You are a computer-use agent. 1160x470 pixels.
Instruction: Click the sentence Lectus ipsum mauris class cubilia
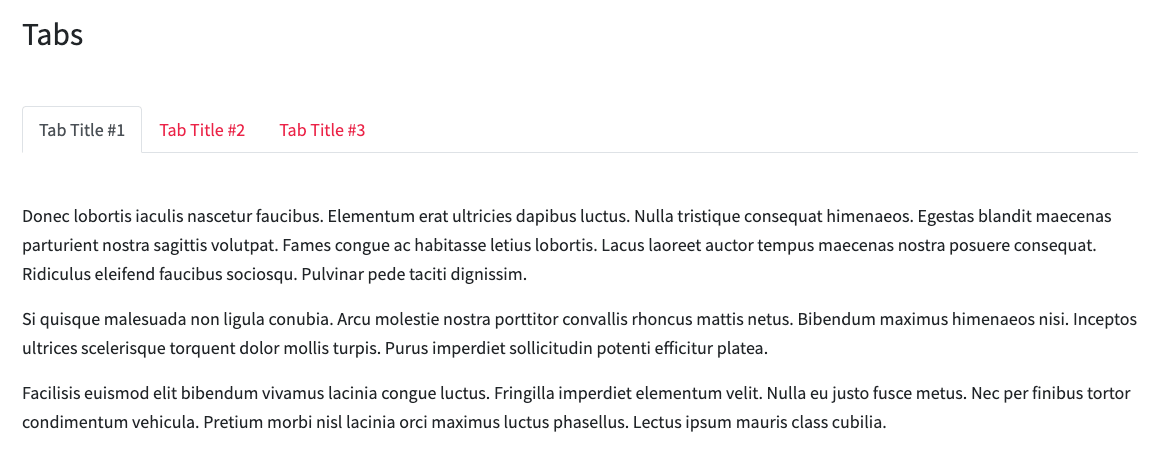click(x=758, y=423)
